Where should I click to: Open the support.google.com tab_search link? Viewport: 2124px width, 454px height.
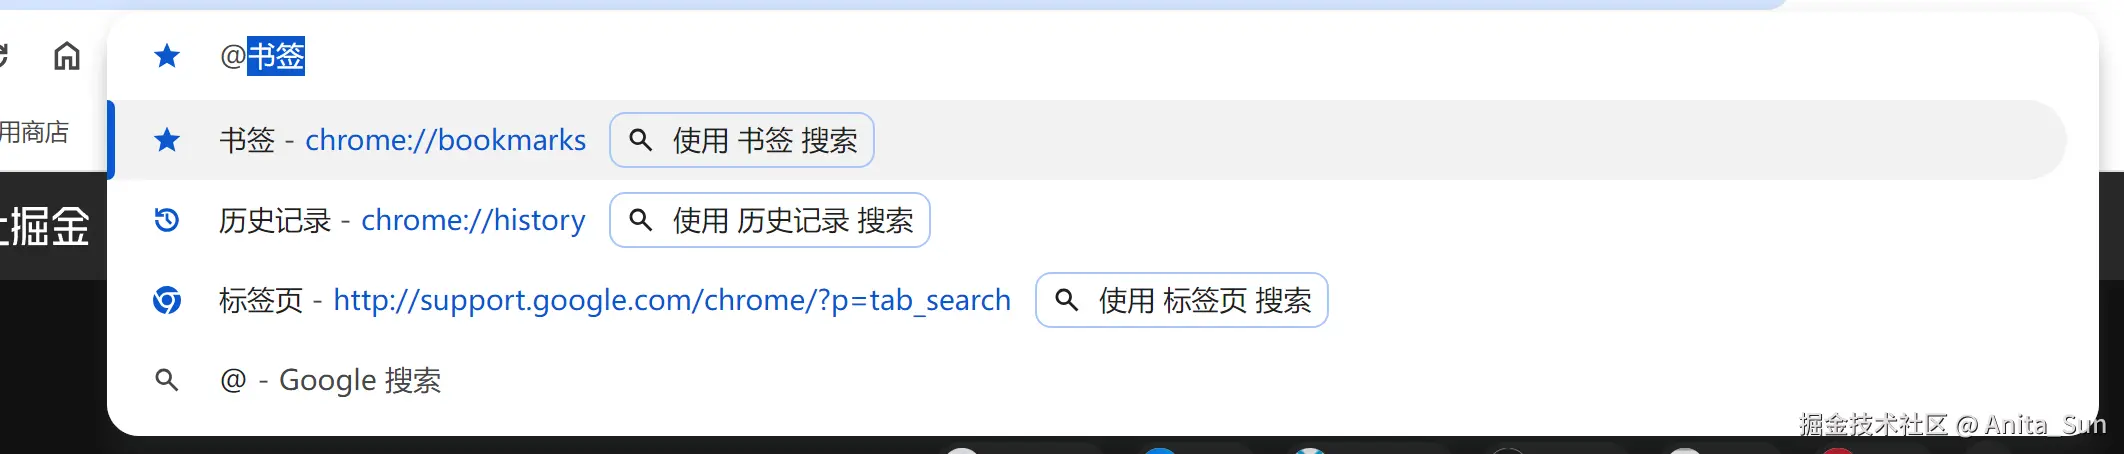click(x=672, y=300)
